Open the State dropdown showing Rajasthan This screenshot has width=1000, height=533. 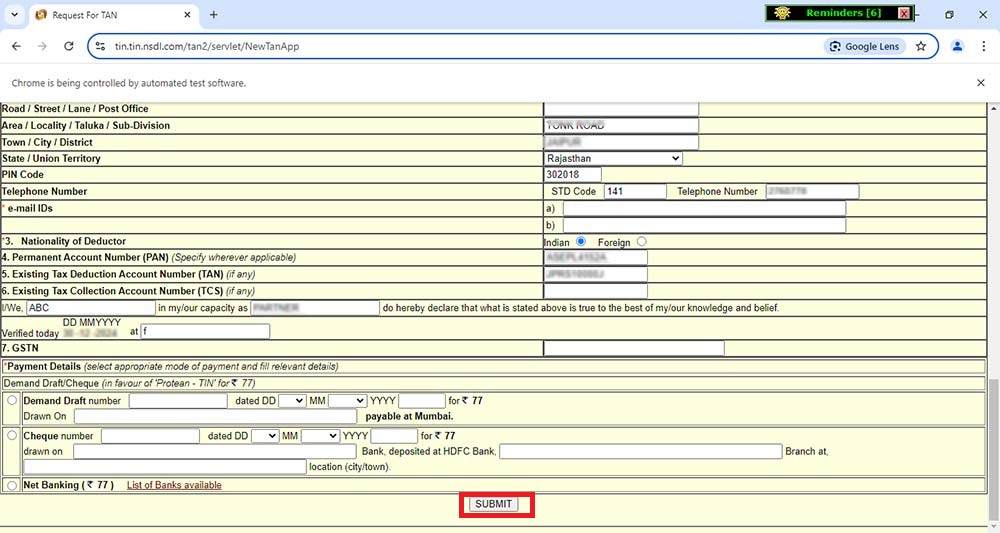[x=613, y=158]
